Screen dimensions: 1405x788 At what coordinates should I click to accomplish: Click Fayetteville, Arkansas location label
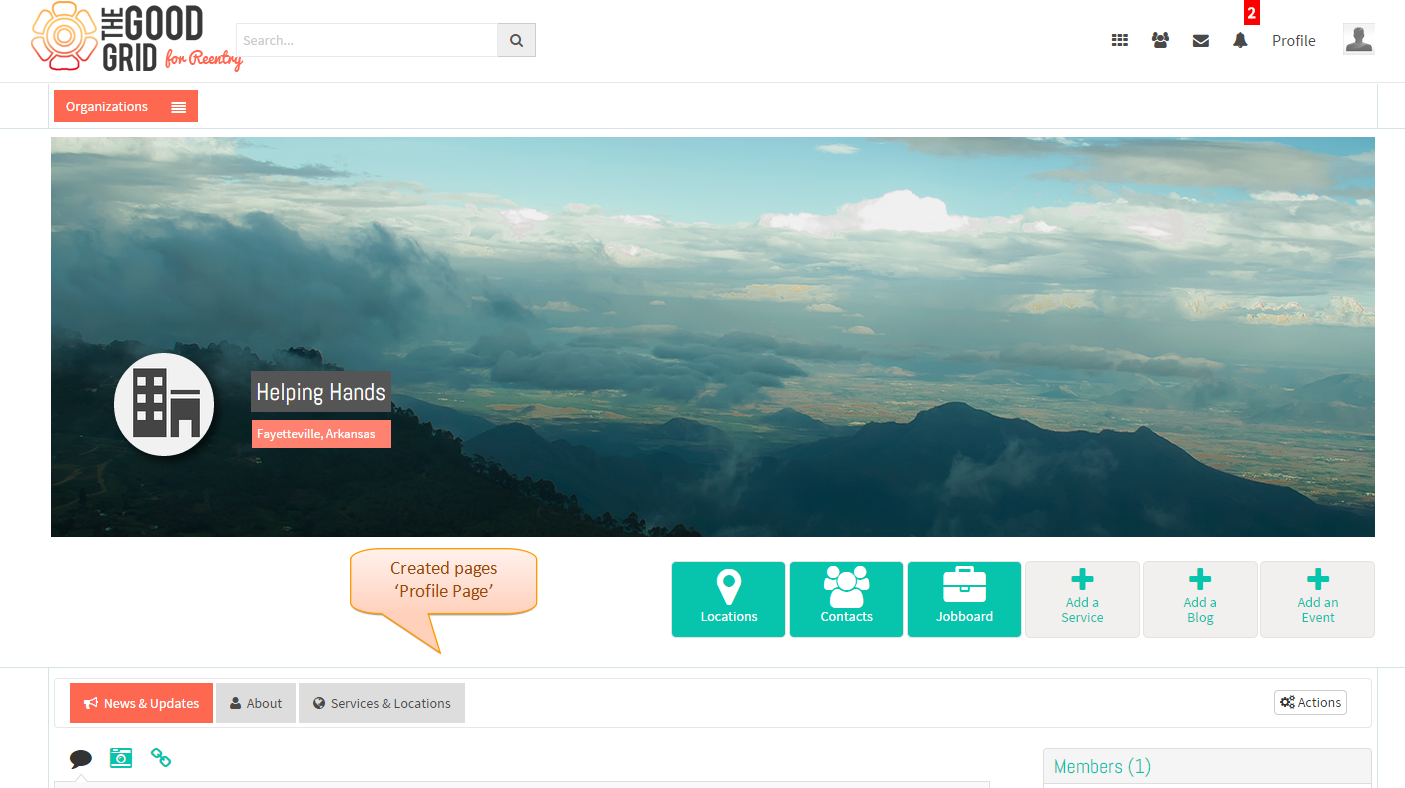[x=321, y=434]
